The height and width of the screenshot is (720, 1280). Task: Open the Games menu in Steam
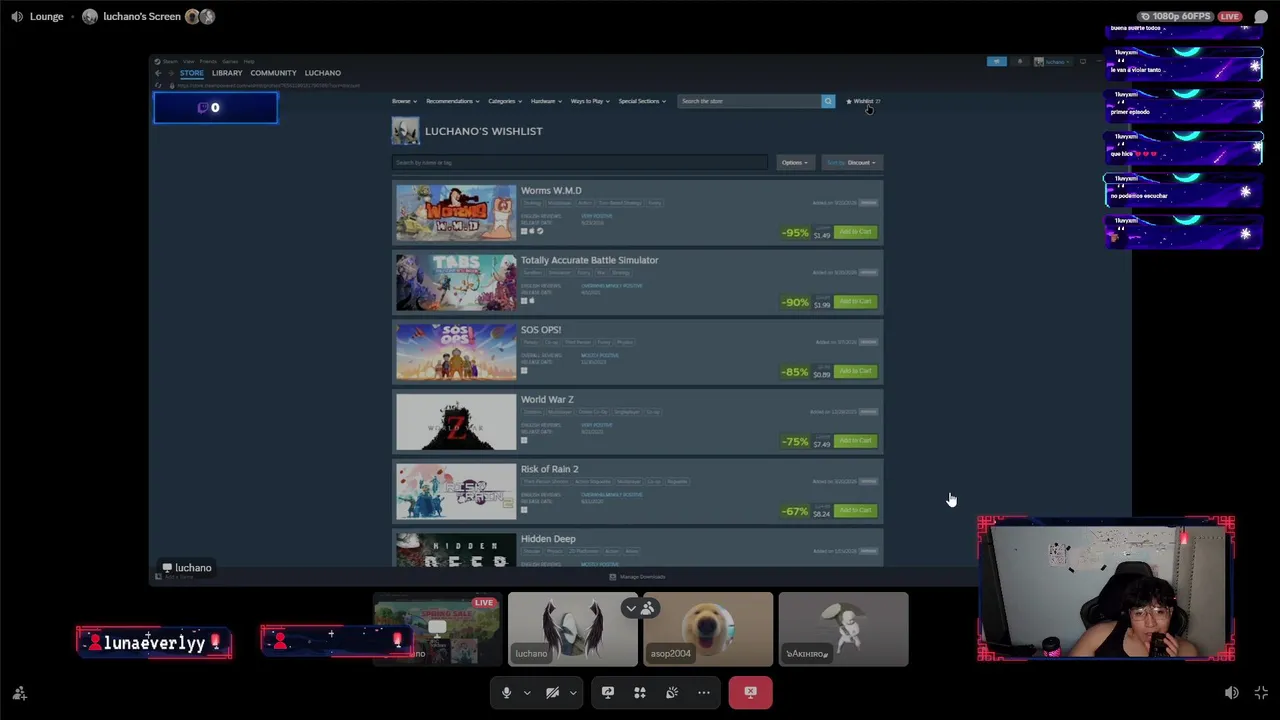coord(230,61)
